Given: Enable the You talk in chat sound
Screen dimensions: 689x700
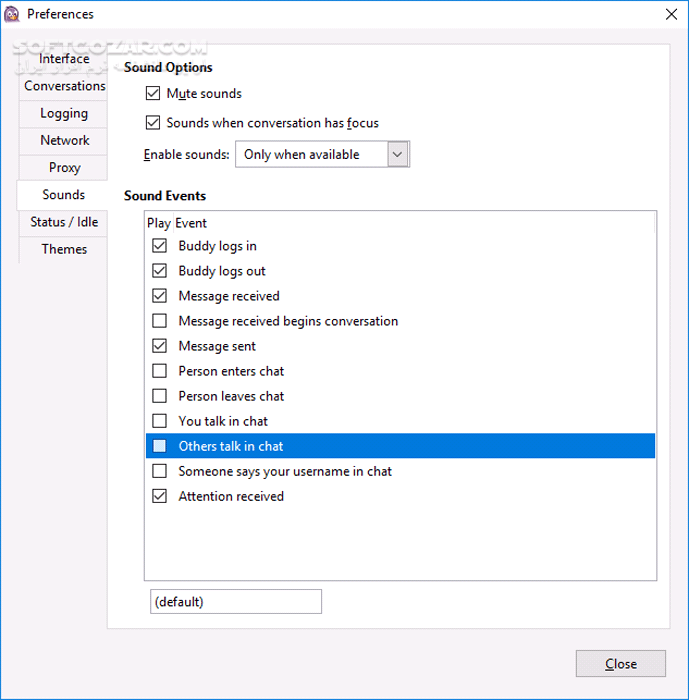Looking at the screenshot, I should coord(160,421).
